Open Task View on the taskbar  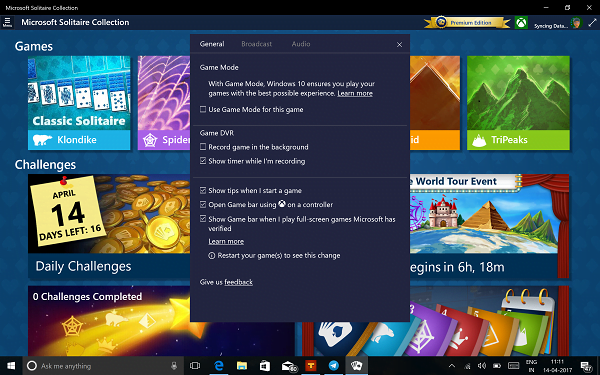click(195, 366)
